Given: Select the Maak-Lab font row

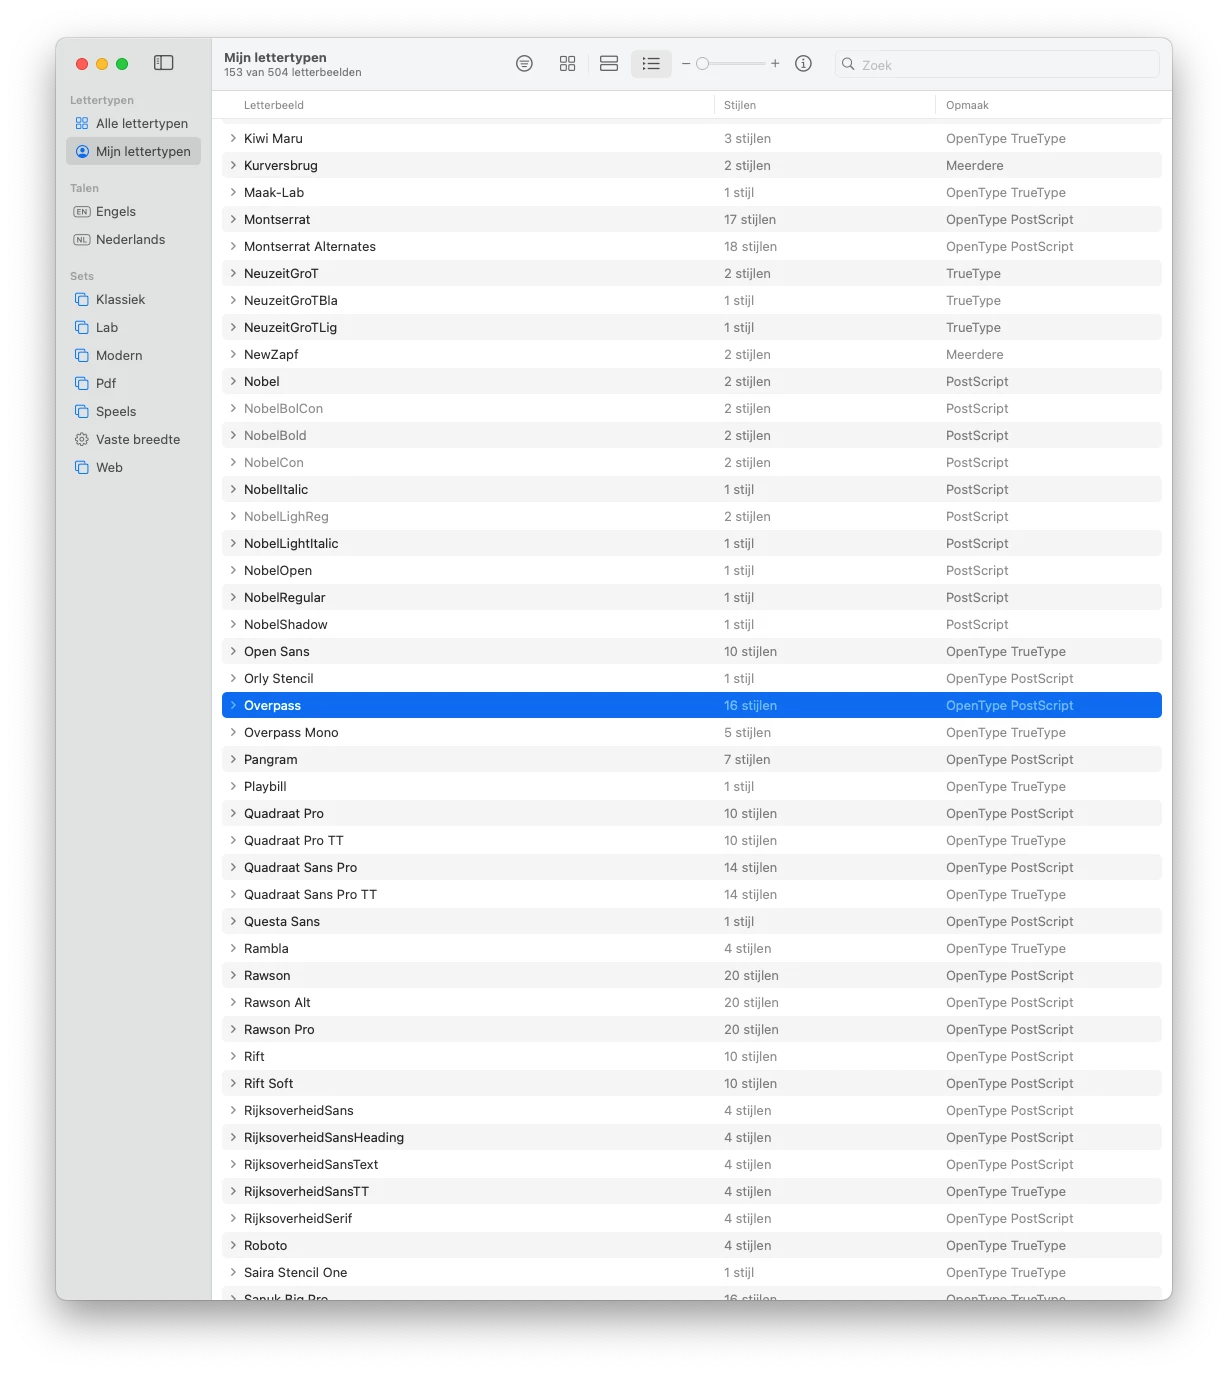Looking at the screenshot, I should [x=692, y=192].
